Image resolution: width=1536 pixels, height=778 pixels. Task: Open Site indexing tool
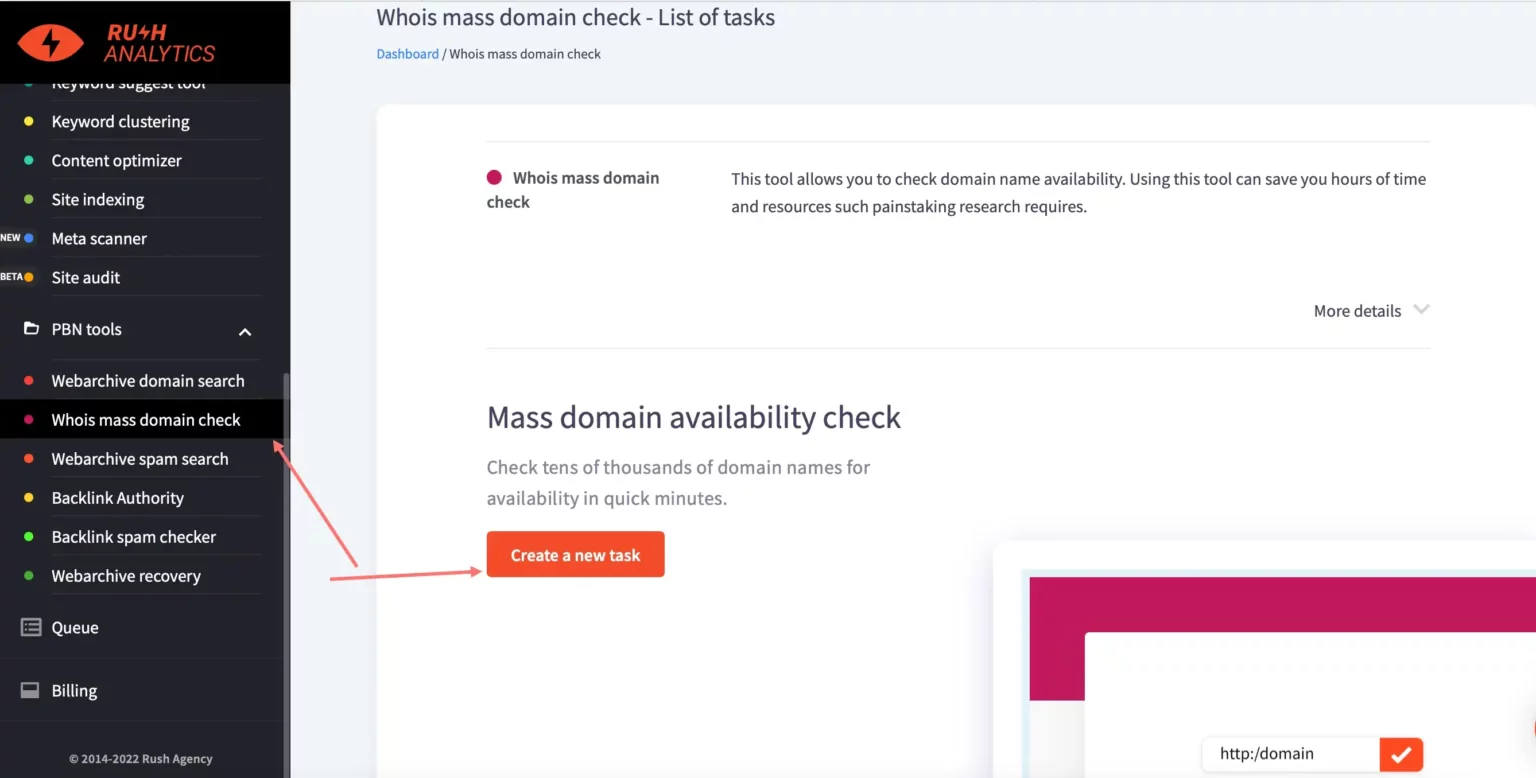pyautogui.click(x=98, y=199)
